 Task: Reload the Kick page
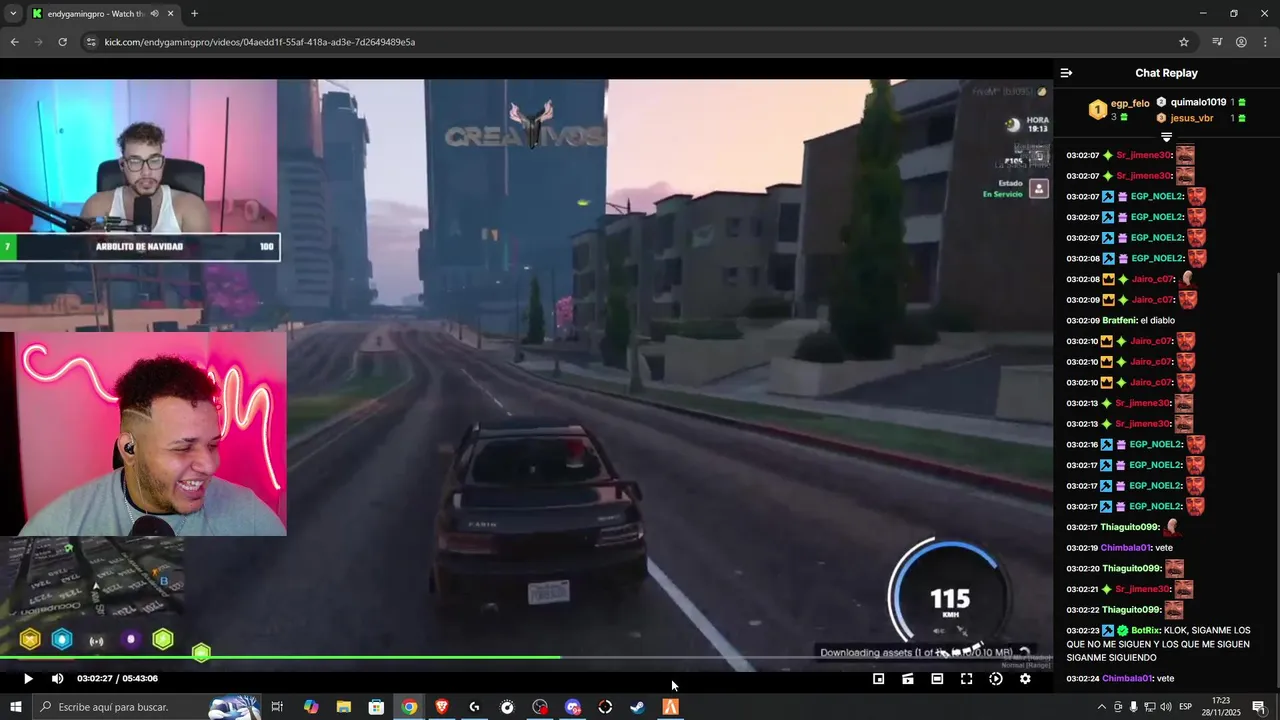[x=62, y=42]
